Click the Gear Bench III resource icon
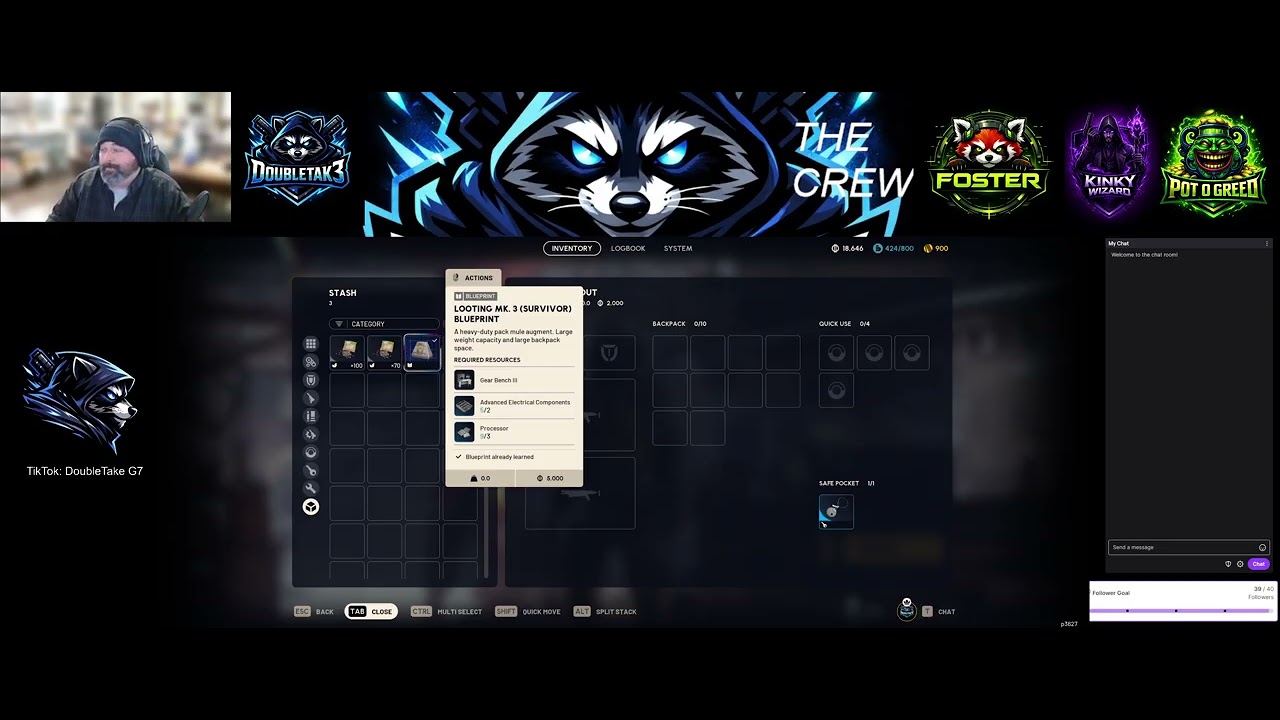The height and width of the screenshot is (720, 1280). click(x=464, y=380)
